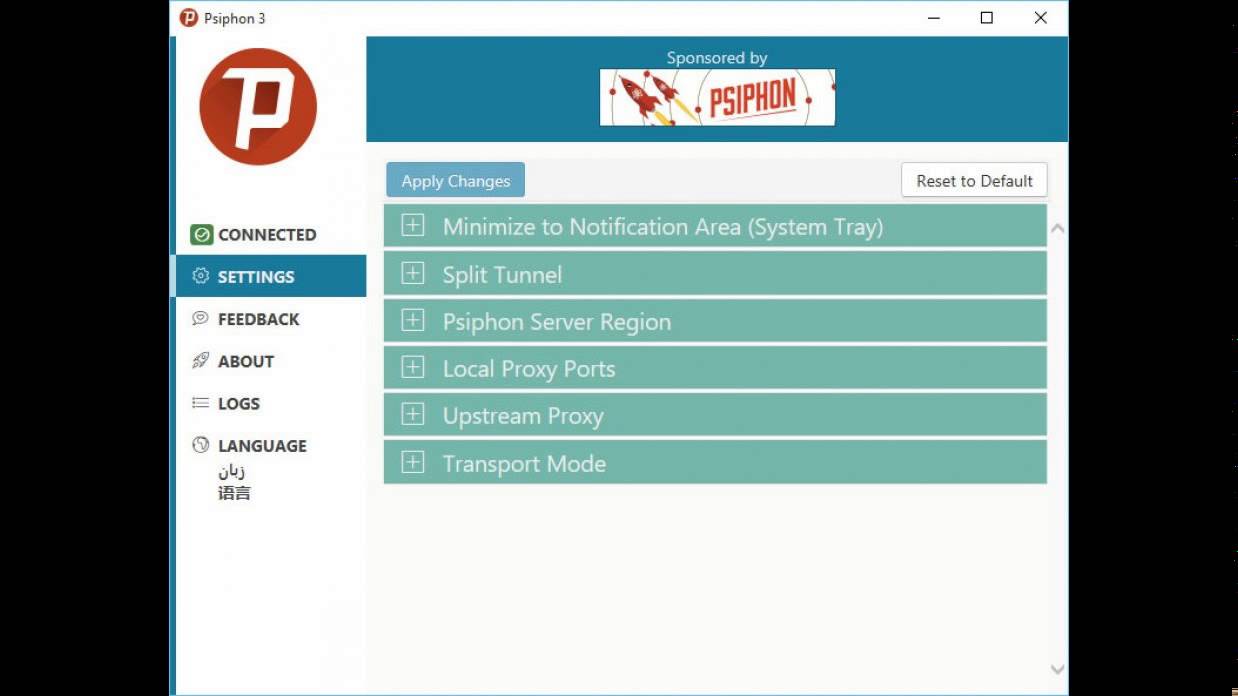Screen dimensions: 1238x696
Task: Click the settings scrollbar down arrow
Action: [x=1057, y=669]
